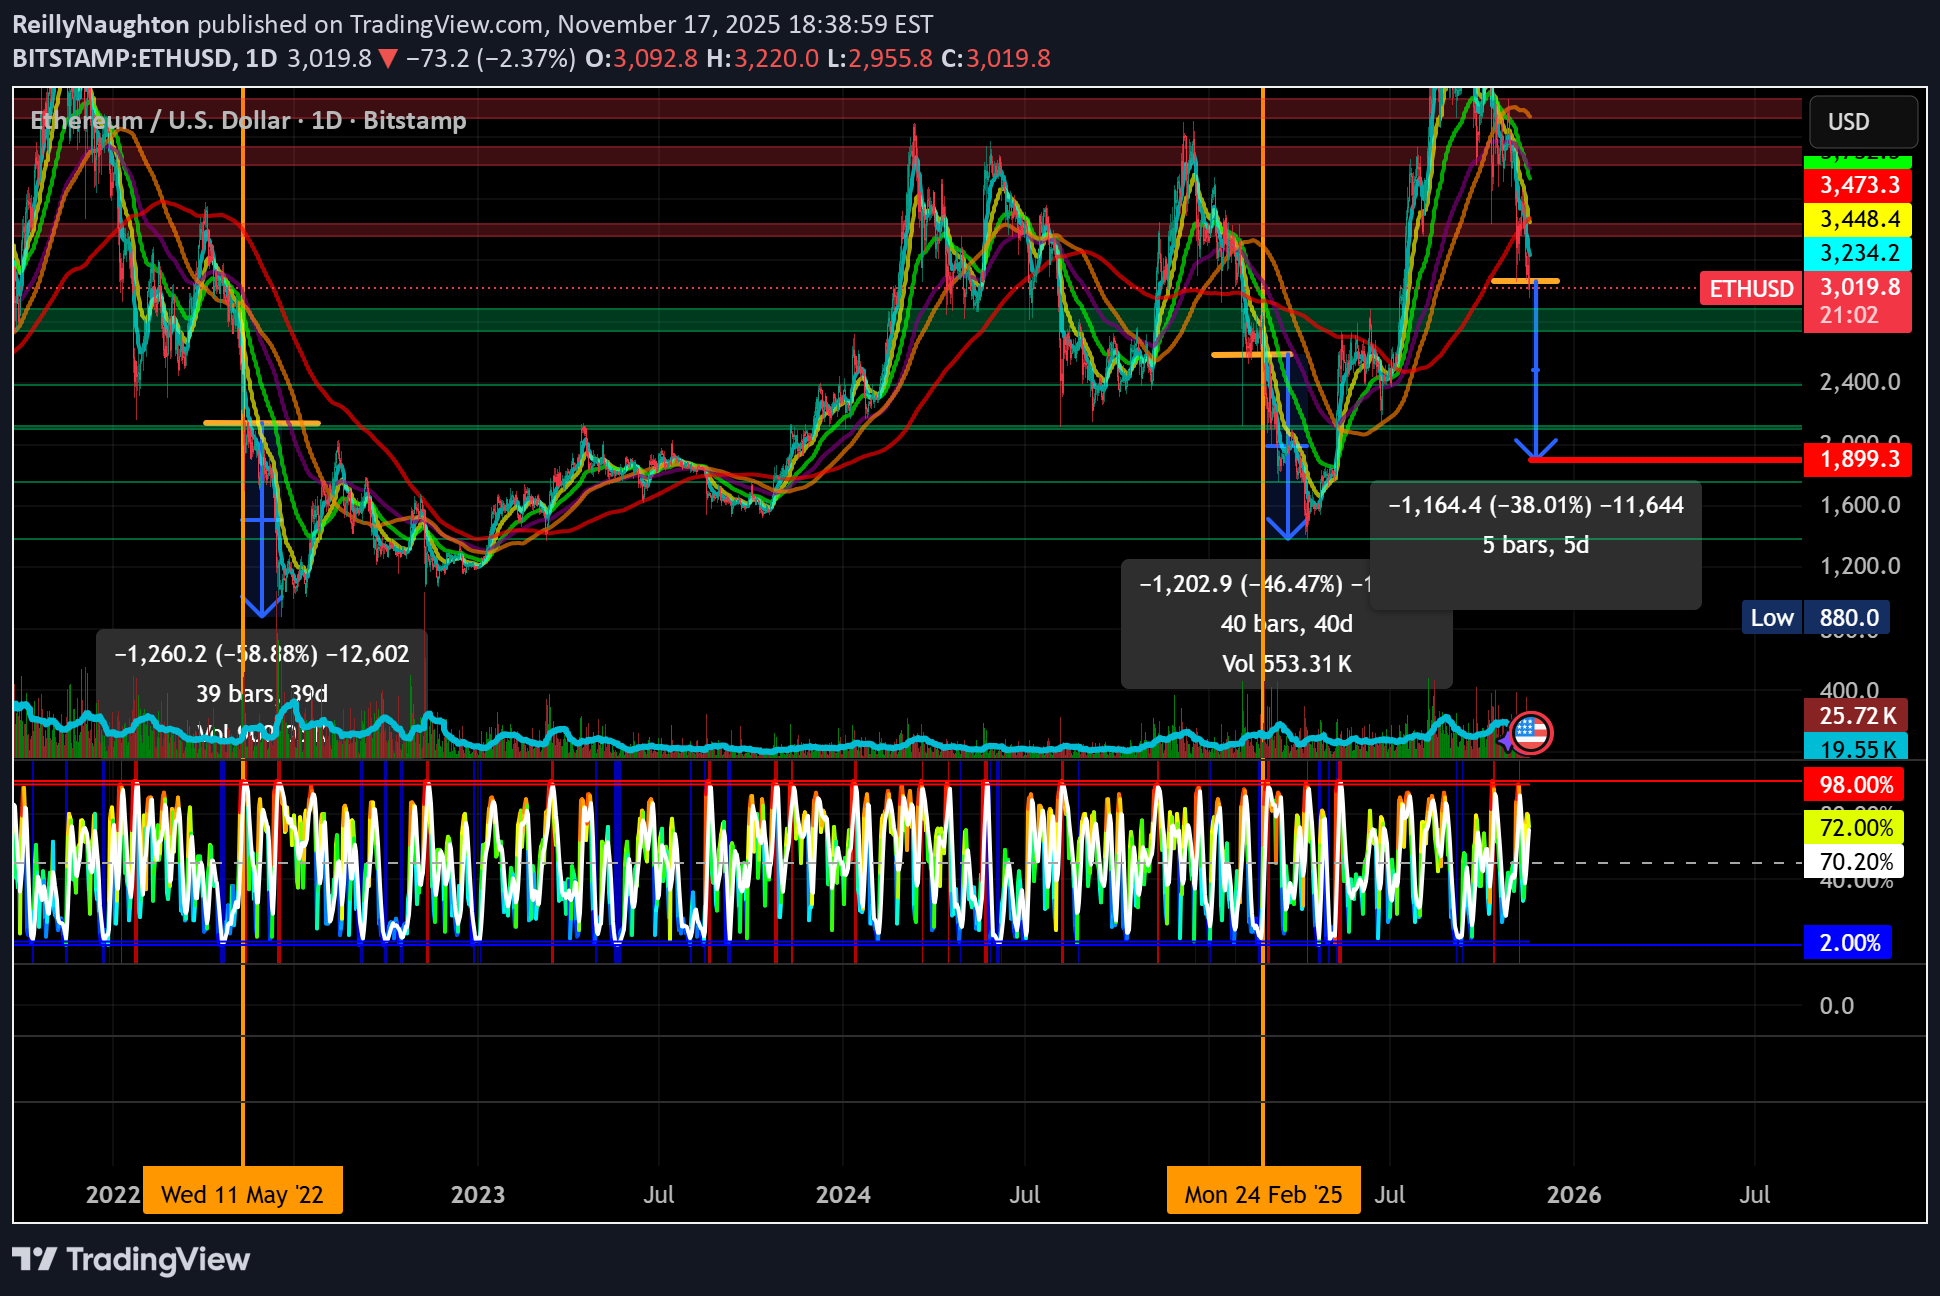
Task: Click the 5 bars, 5d measurement tooltip
Action: 1535,545
